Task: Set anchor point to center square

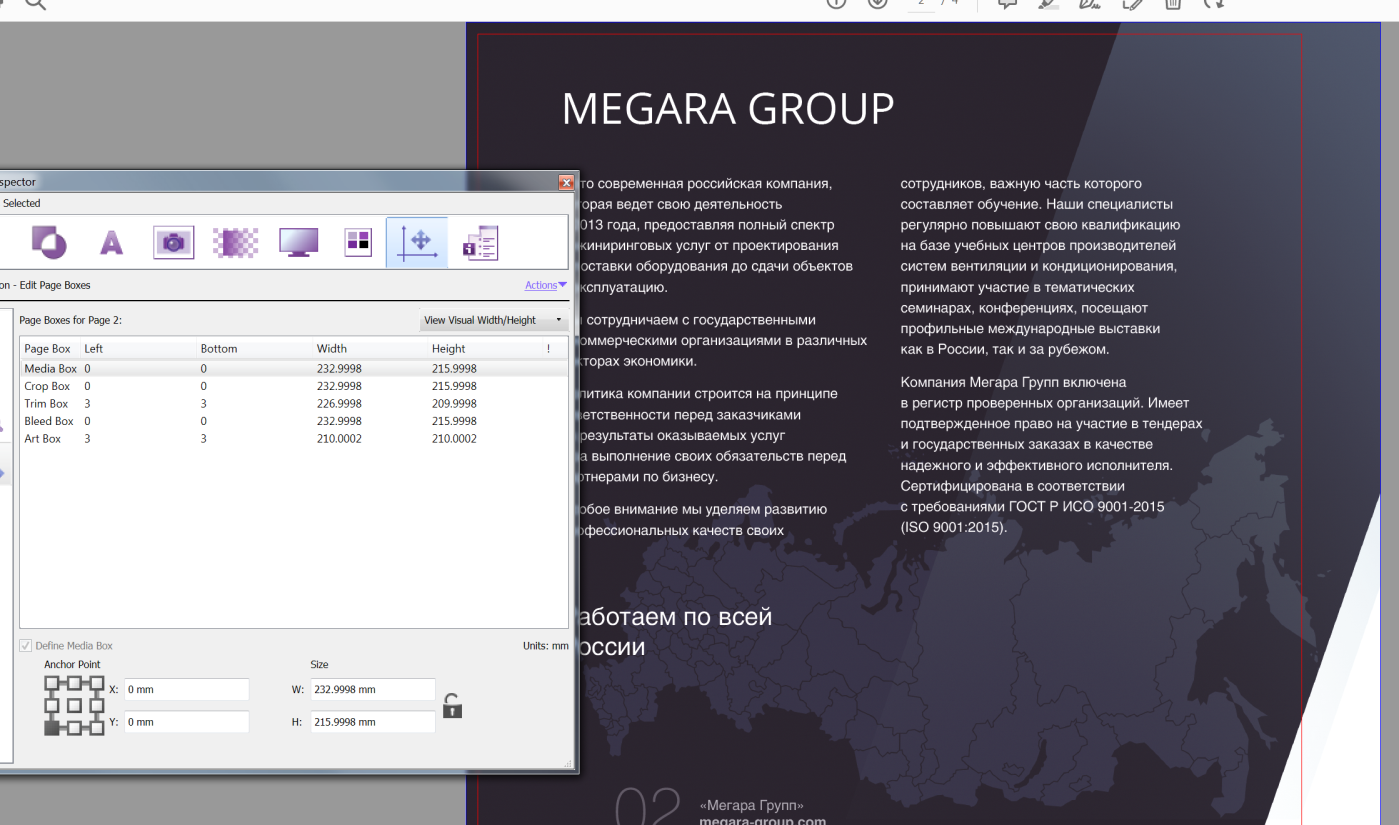Action: [74, 705]
